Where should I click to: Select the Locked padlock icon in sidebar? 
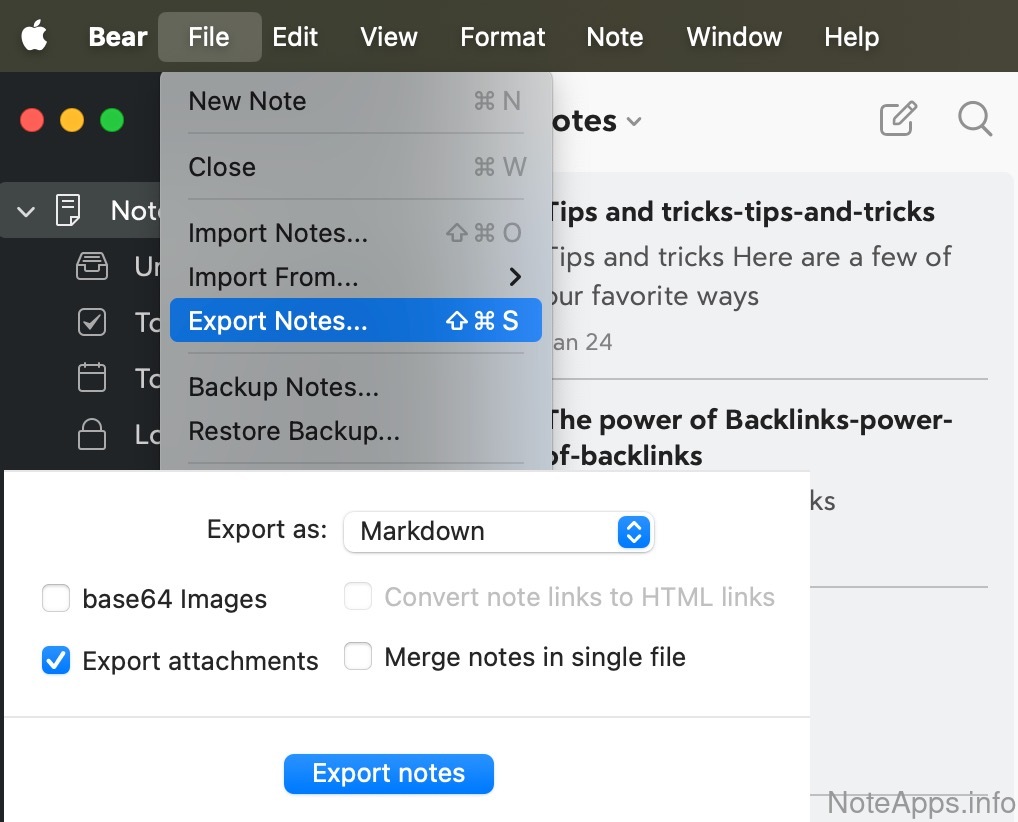tap(92, 434)
